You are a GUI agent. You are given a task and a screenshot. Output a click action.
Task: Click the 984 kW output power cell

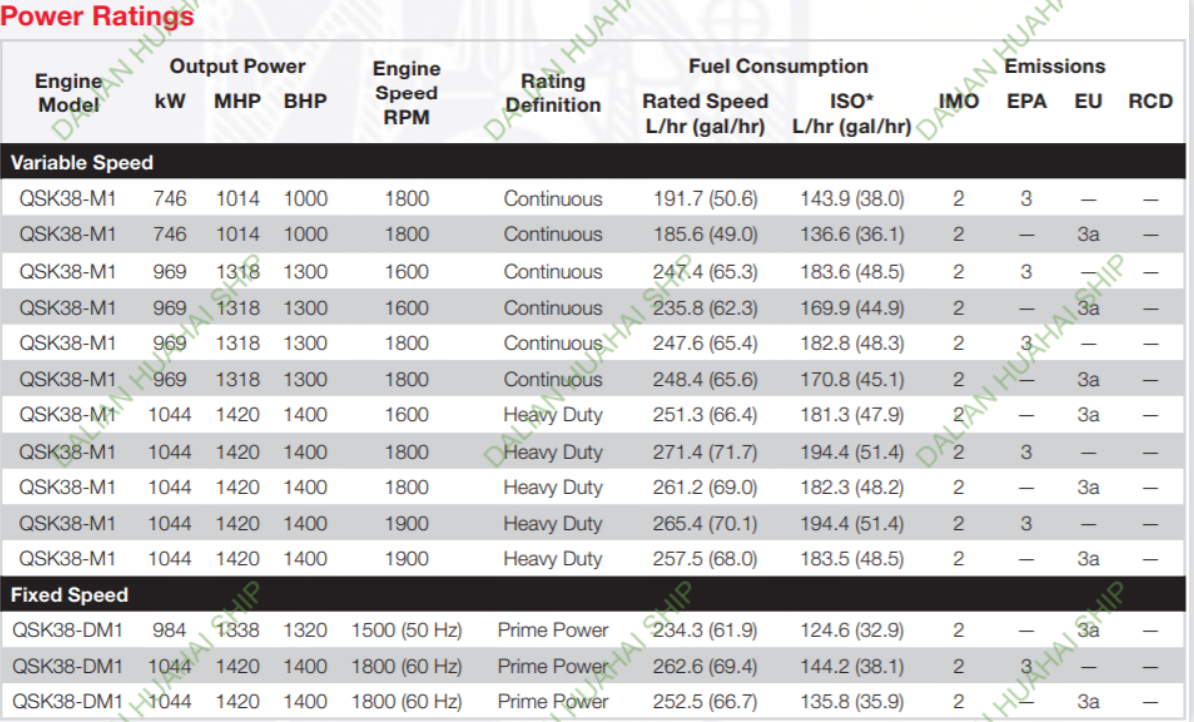point(169,631)
